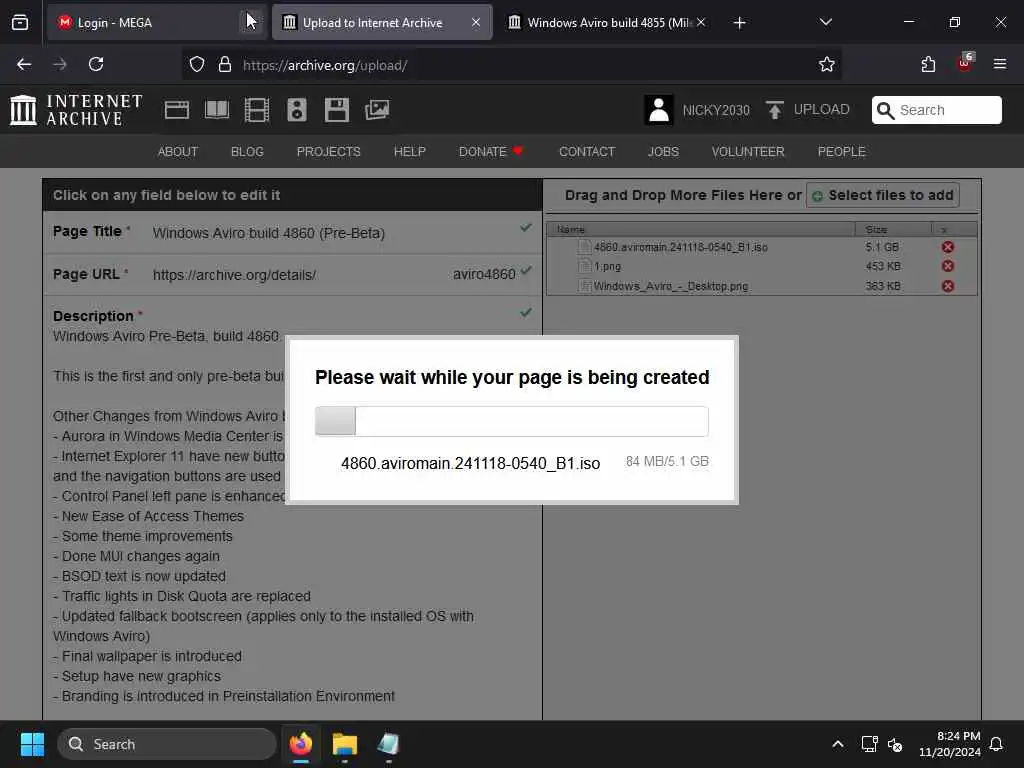
Task: Open Firefox application menu hamburger
Action: coord(1000,64)
